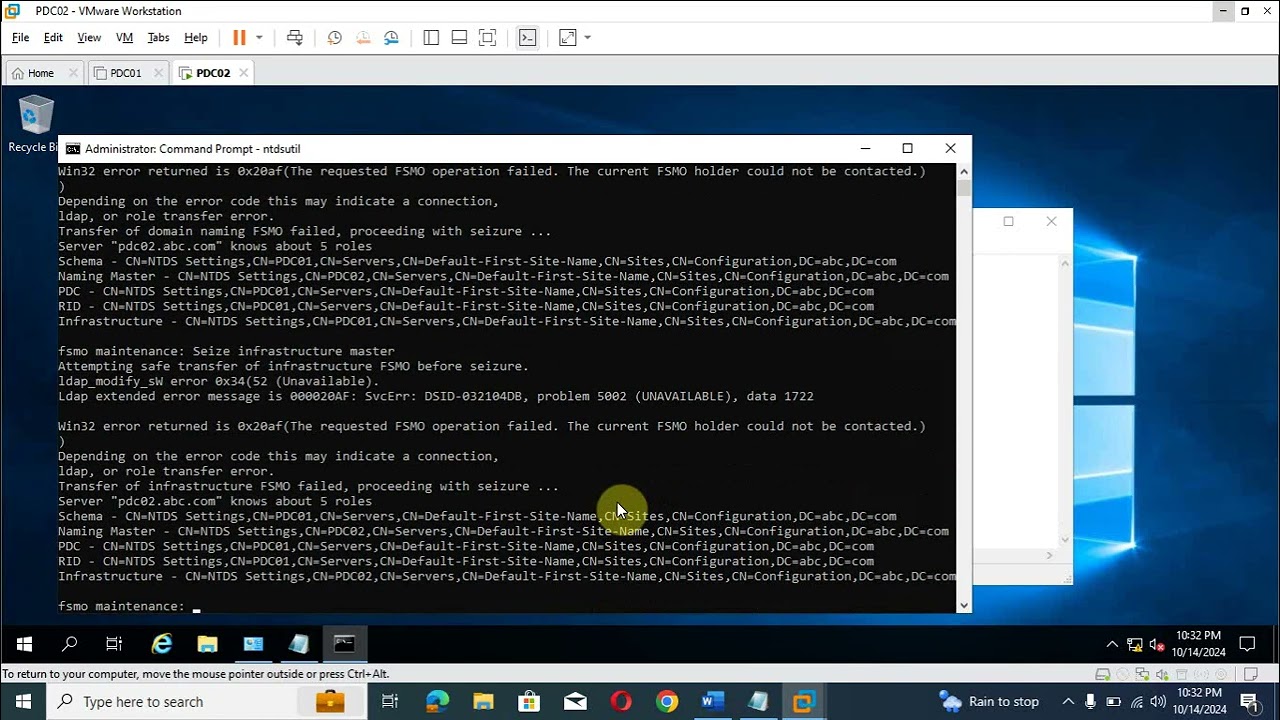Close the PDC01 tab
The height and width of the screenshot is (720, 1280).
coord(158,73)
